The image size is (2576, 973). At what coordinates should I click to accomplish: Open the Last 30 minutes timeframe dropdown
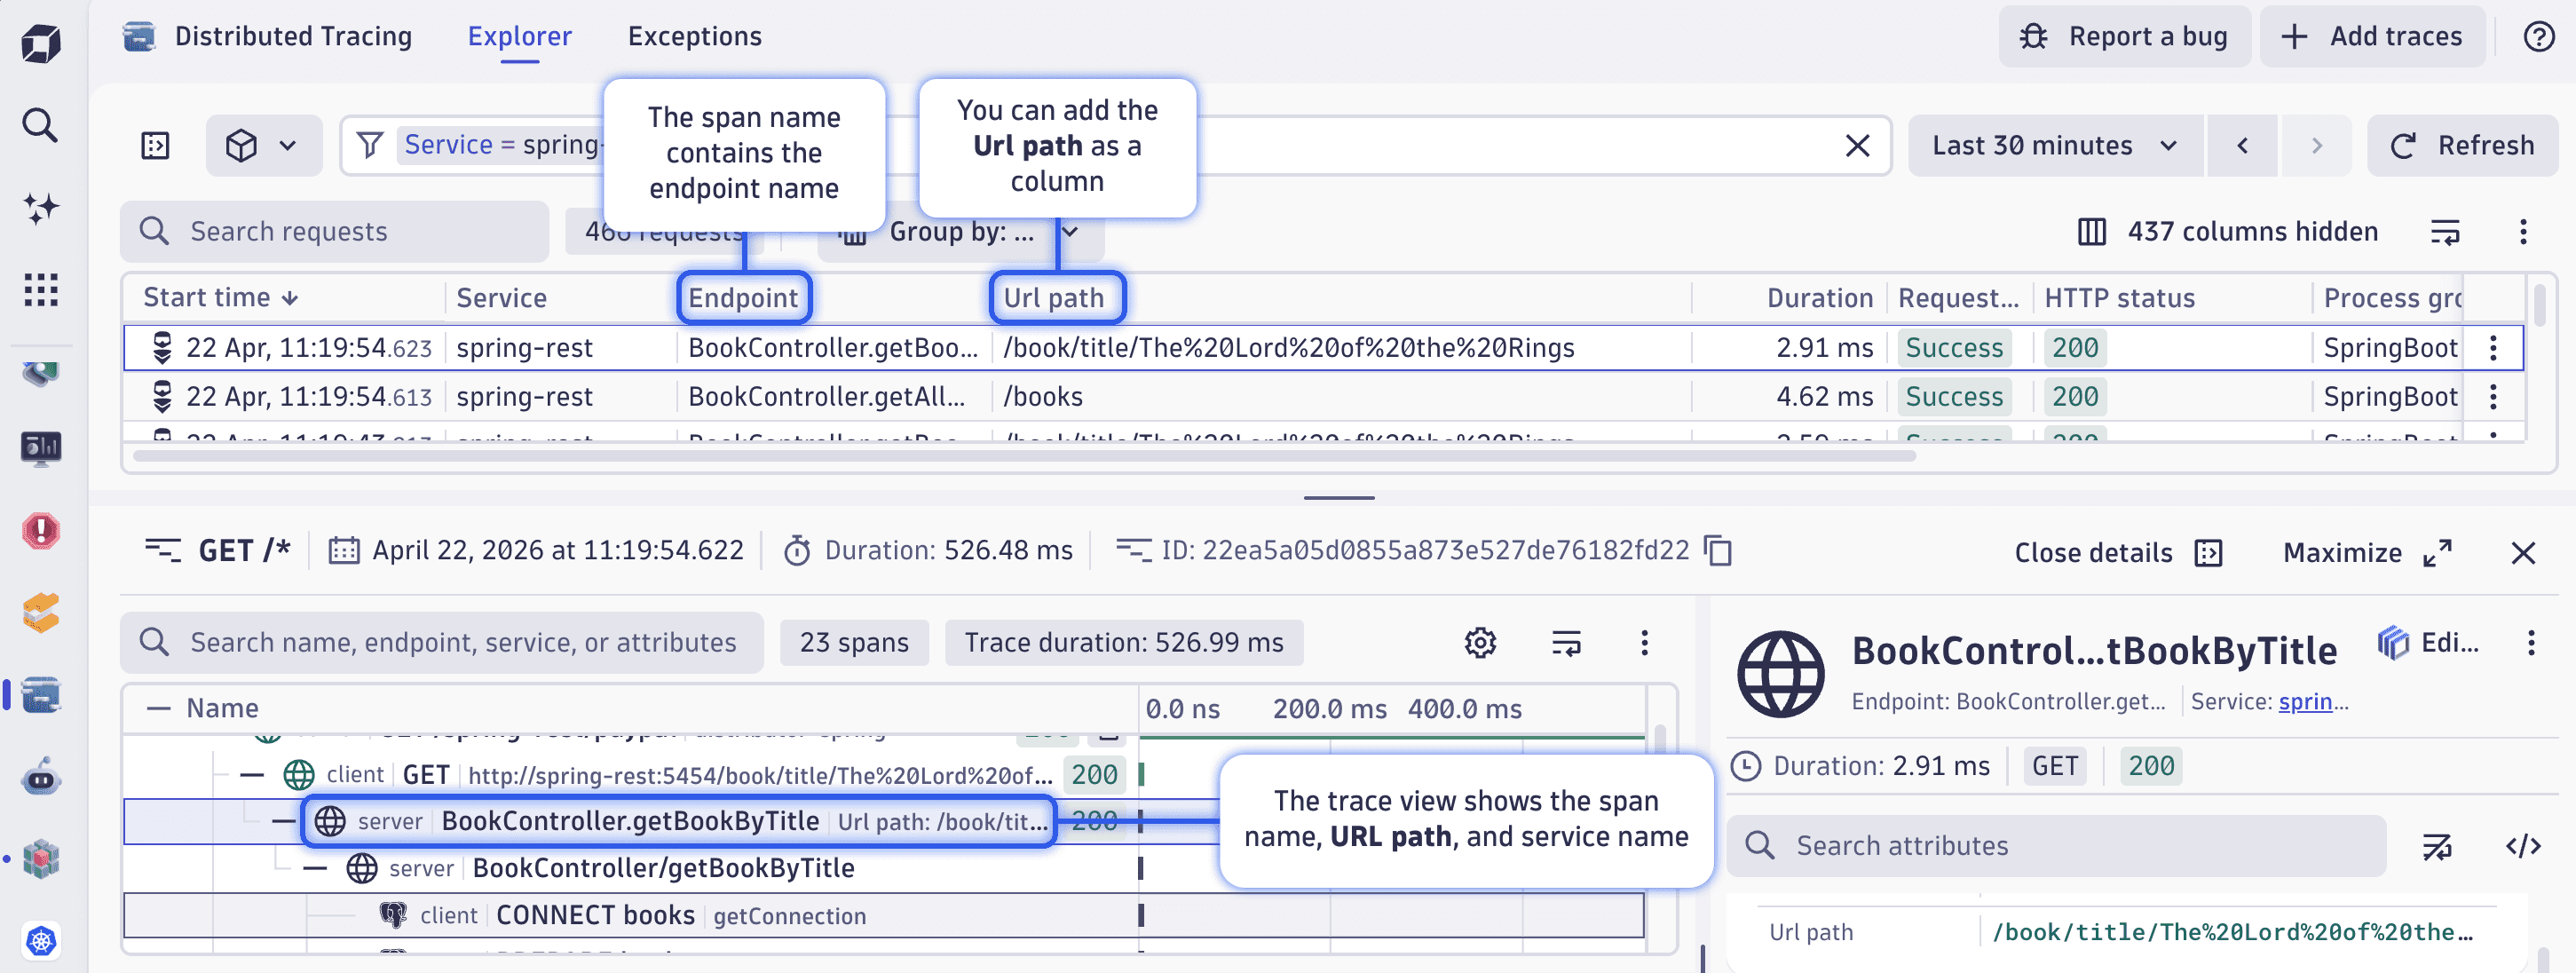[x=2054, y=146]
